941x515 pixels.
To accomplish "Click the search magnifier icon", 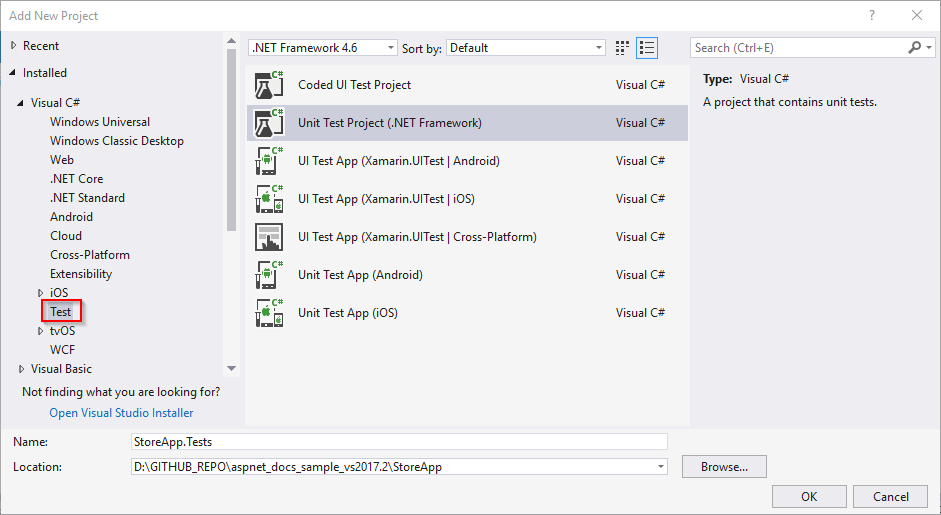I will 915,48.
